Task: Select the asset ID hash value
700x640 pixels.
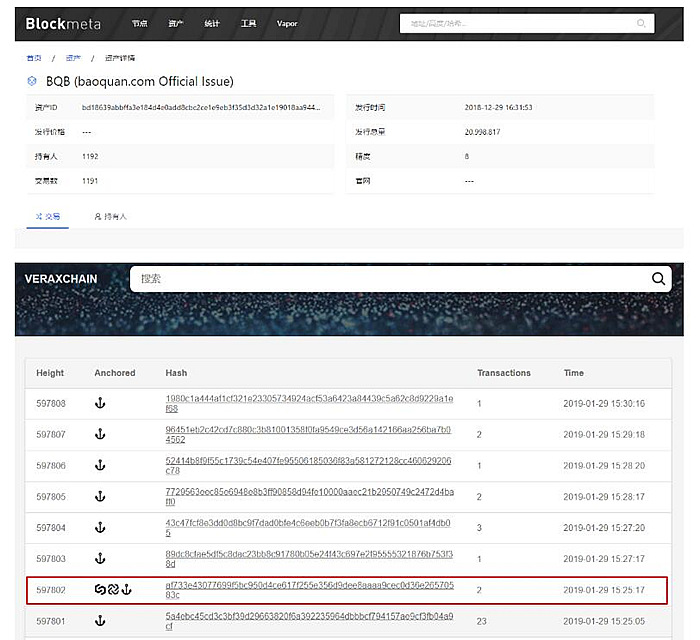Action: coord(201,108)
